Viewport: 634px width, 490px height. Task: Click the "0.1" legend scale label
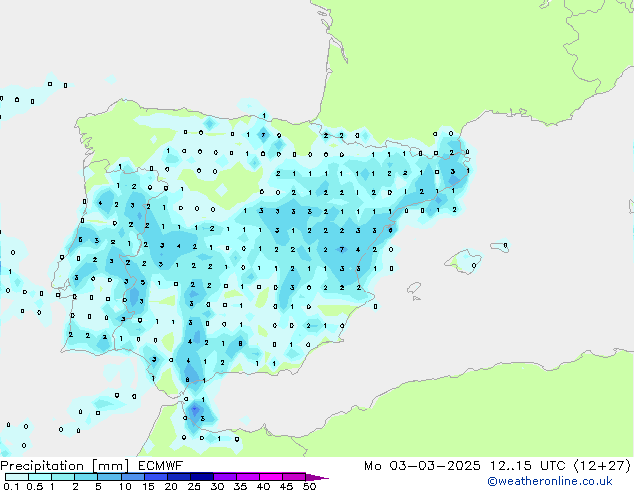(11, 486)
